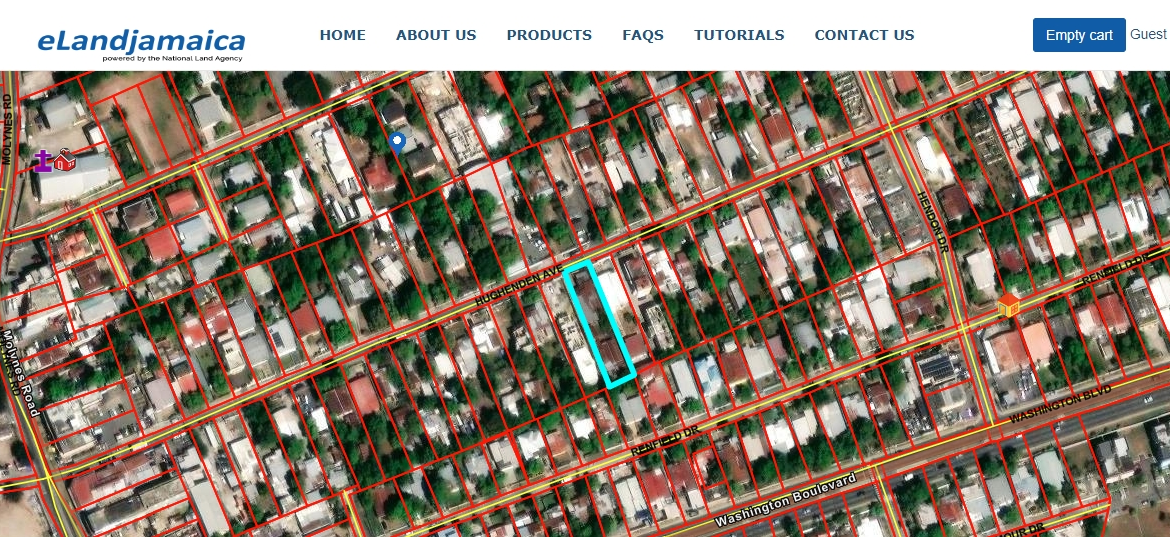Screen dimensions: 1170x537
Task: Click the Molynes Road label
Action: (x=20, y=373)
